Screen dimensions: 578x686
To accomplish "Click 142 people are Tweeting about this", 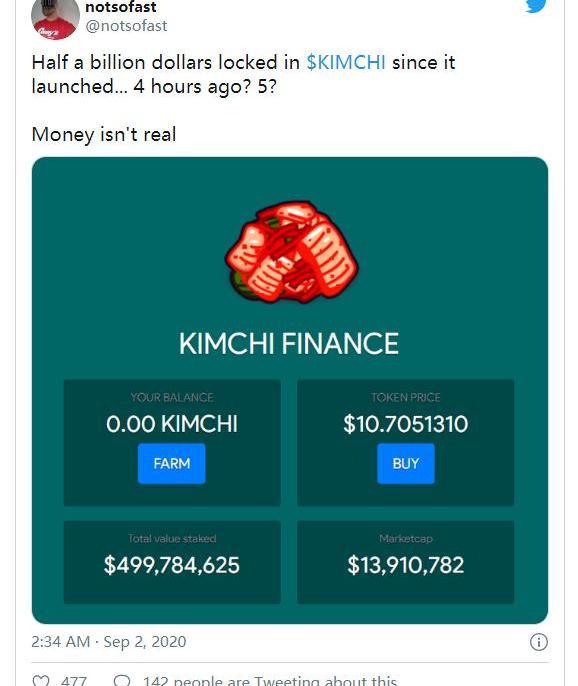I will tap(270, 681).
